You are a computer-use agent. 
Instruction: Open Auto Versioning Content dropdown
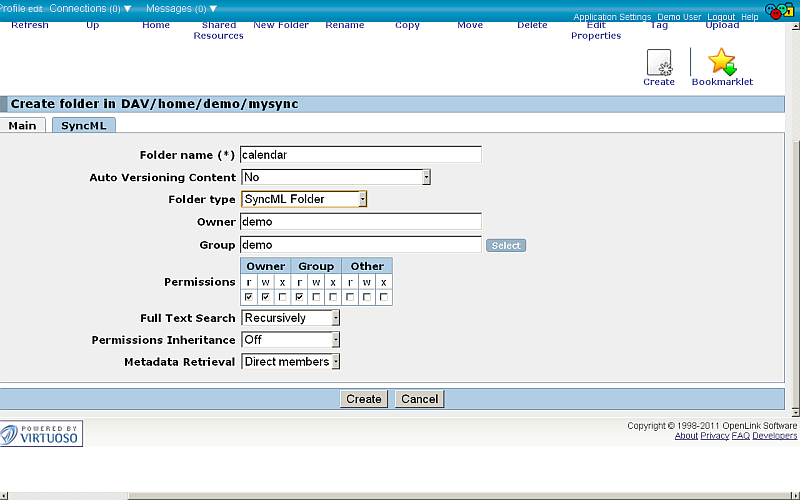click(336, 177)
